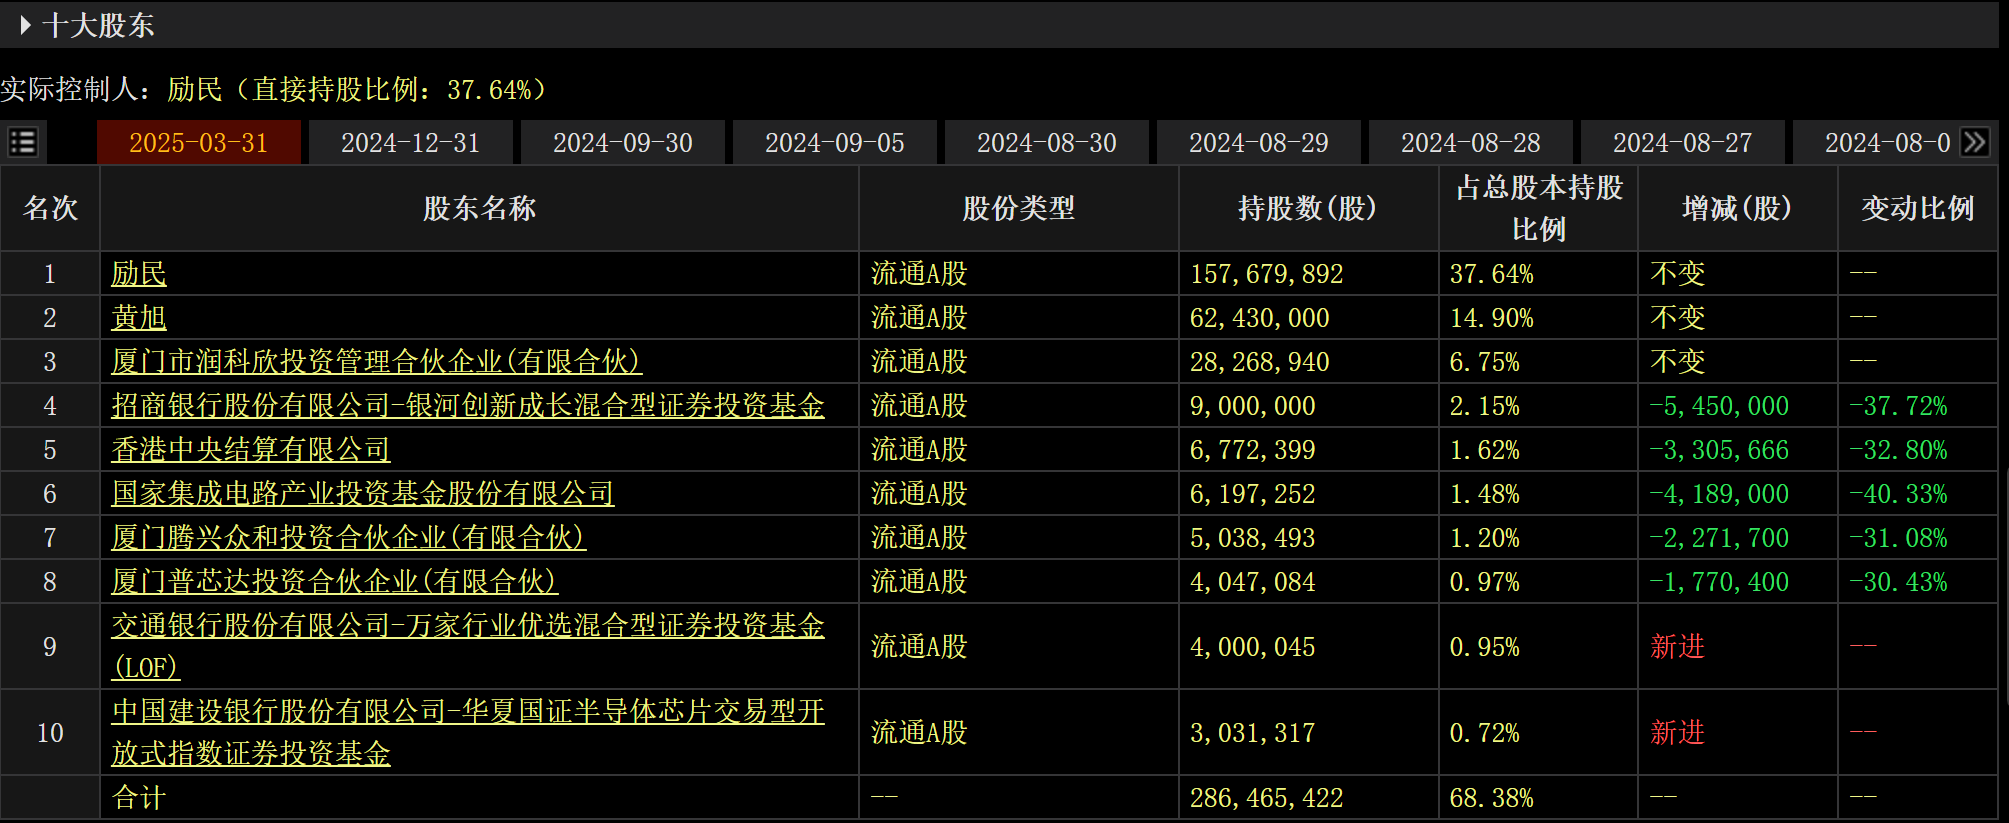This screenshot has height=823, width=2009.
Task: Open 厦门普芯达投资合伙企业 link
Action: pyautogui.click(x=335, y=582)
